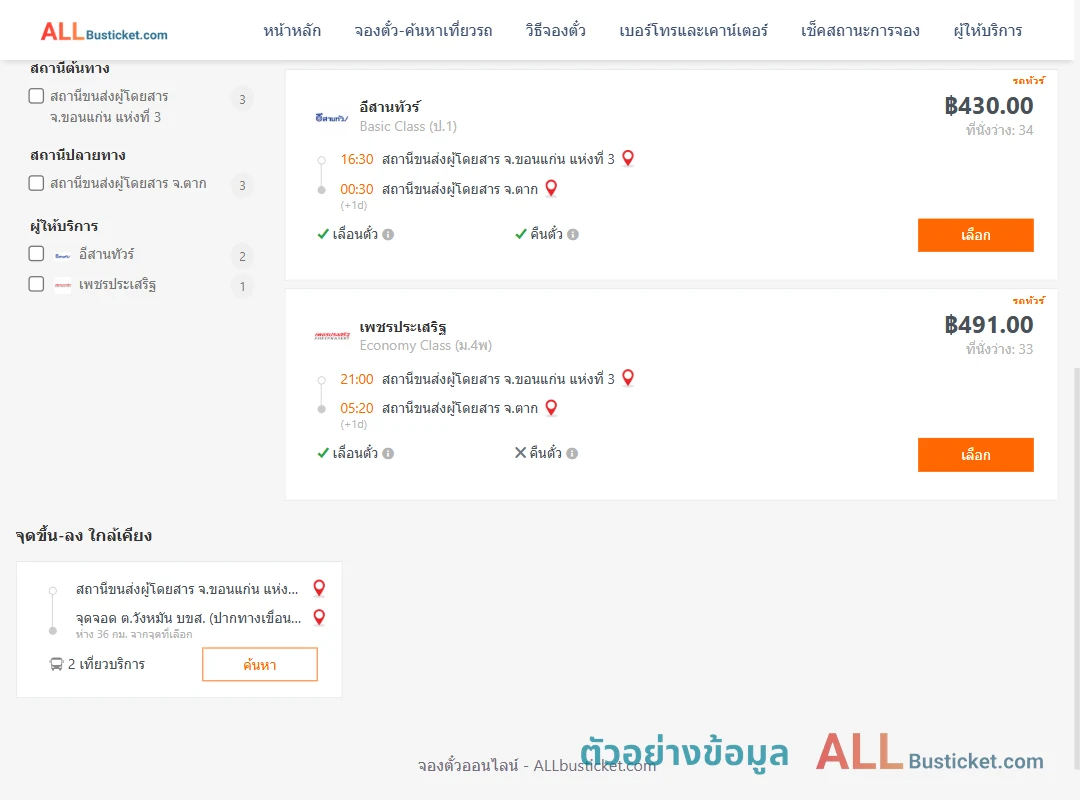Open the หน้าหลัก menu item
The width and height of the screenshot is (1080, 800).
(x=292, y=31)
